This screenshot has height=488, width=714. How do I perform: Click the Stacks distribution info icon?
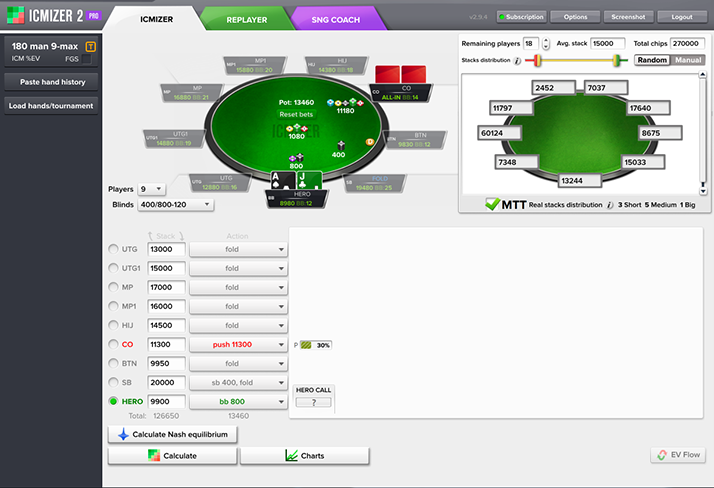[517, 61]
